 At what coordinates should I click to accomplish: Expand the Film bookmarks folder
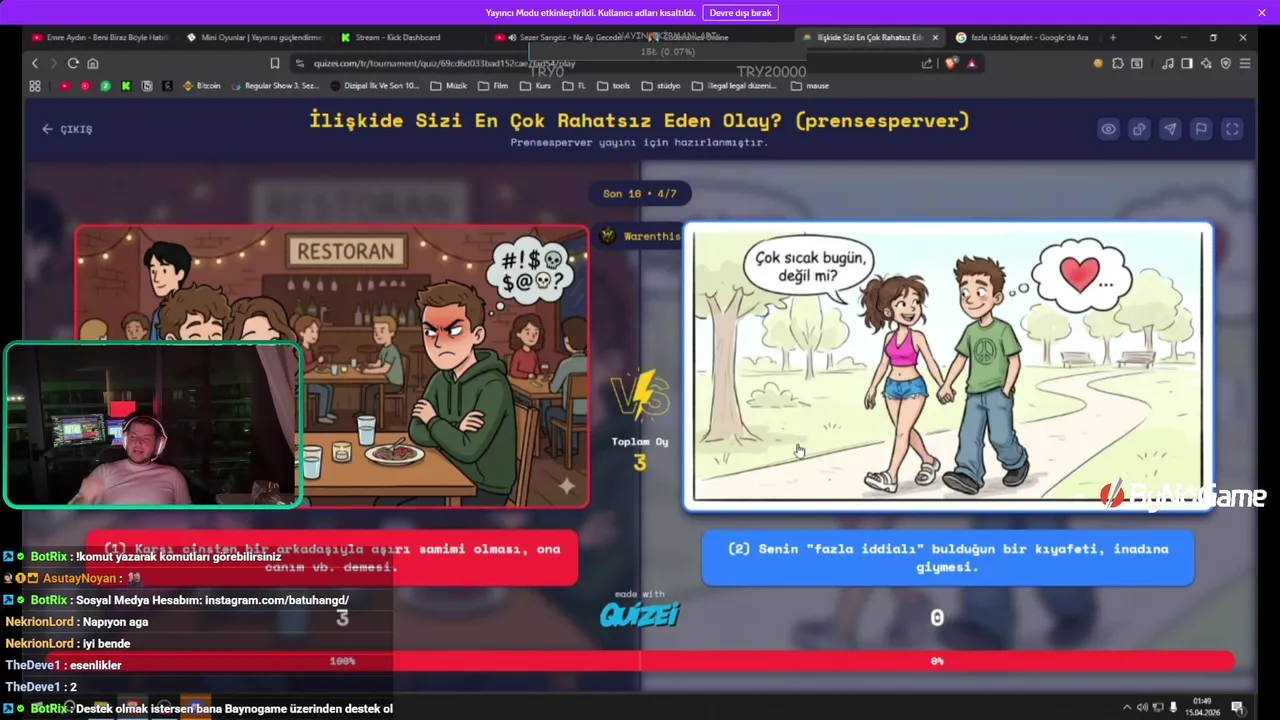point(493,86)
